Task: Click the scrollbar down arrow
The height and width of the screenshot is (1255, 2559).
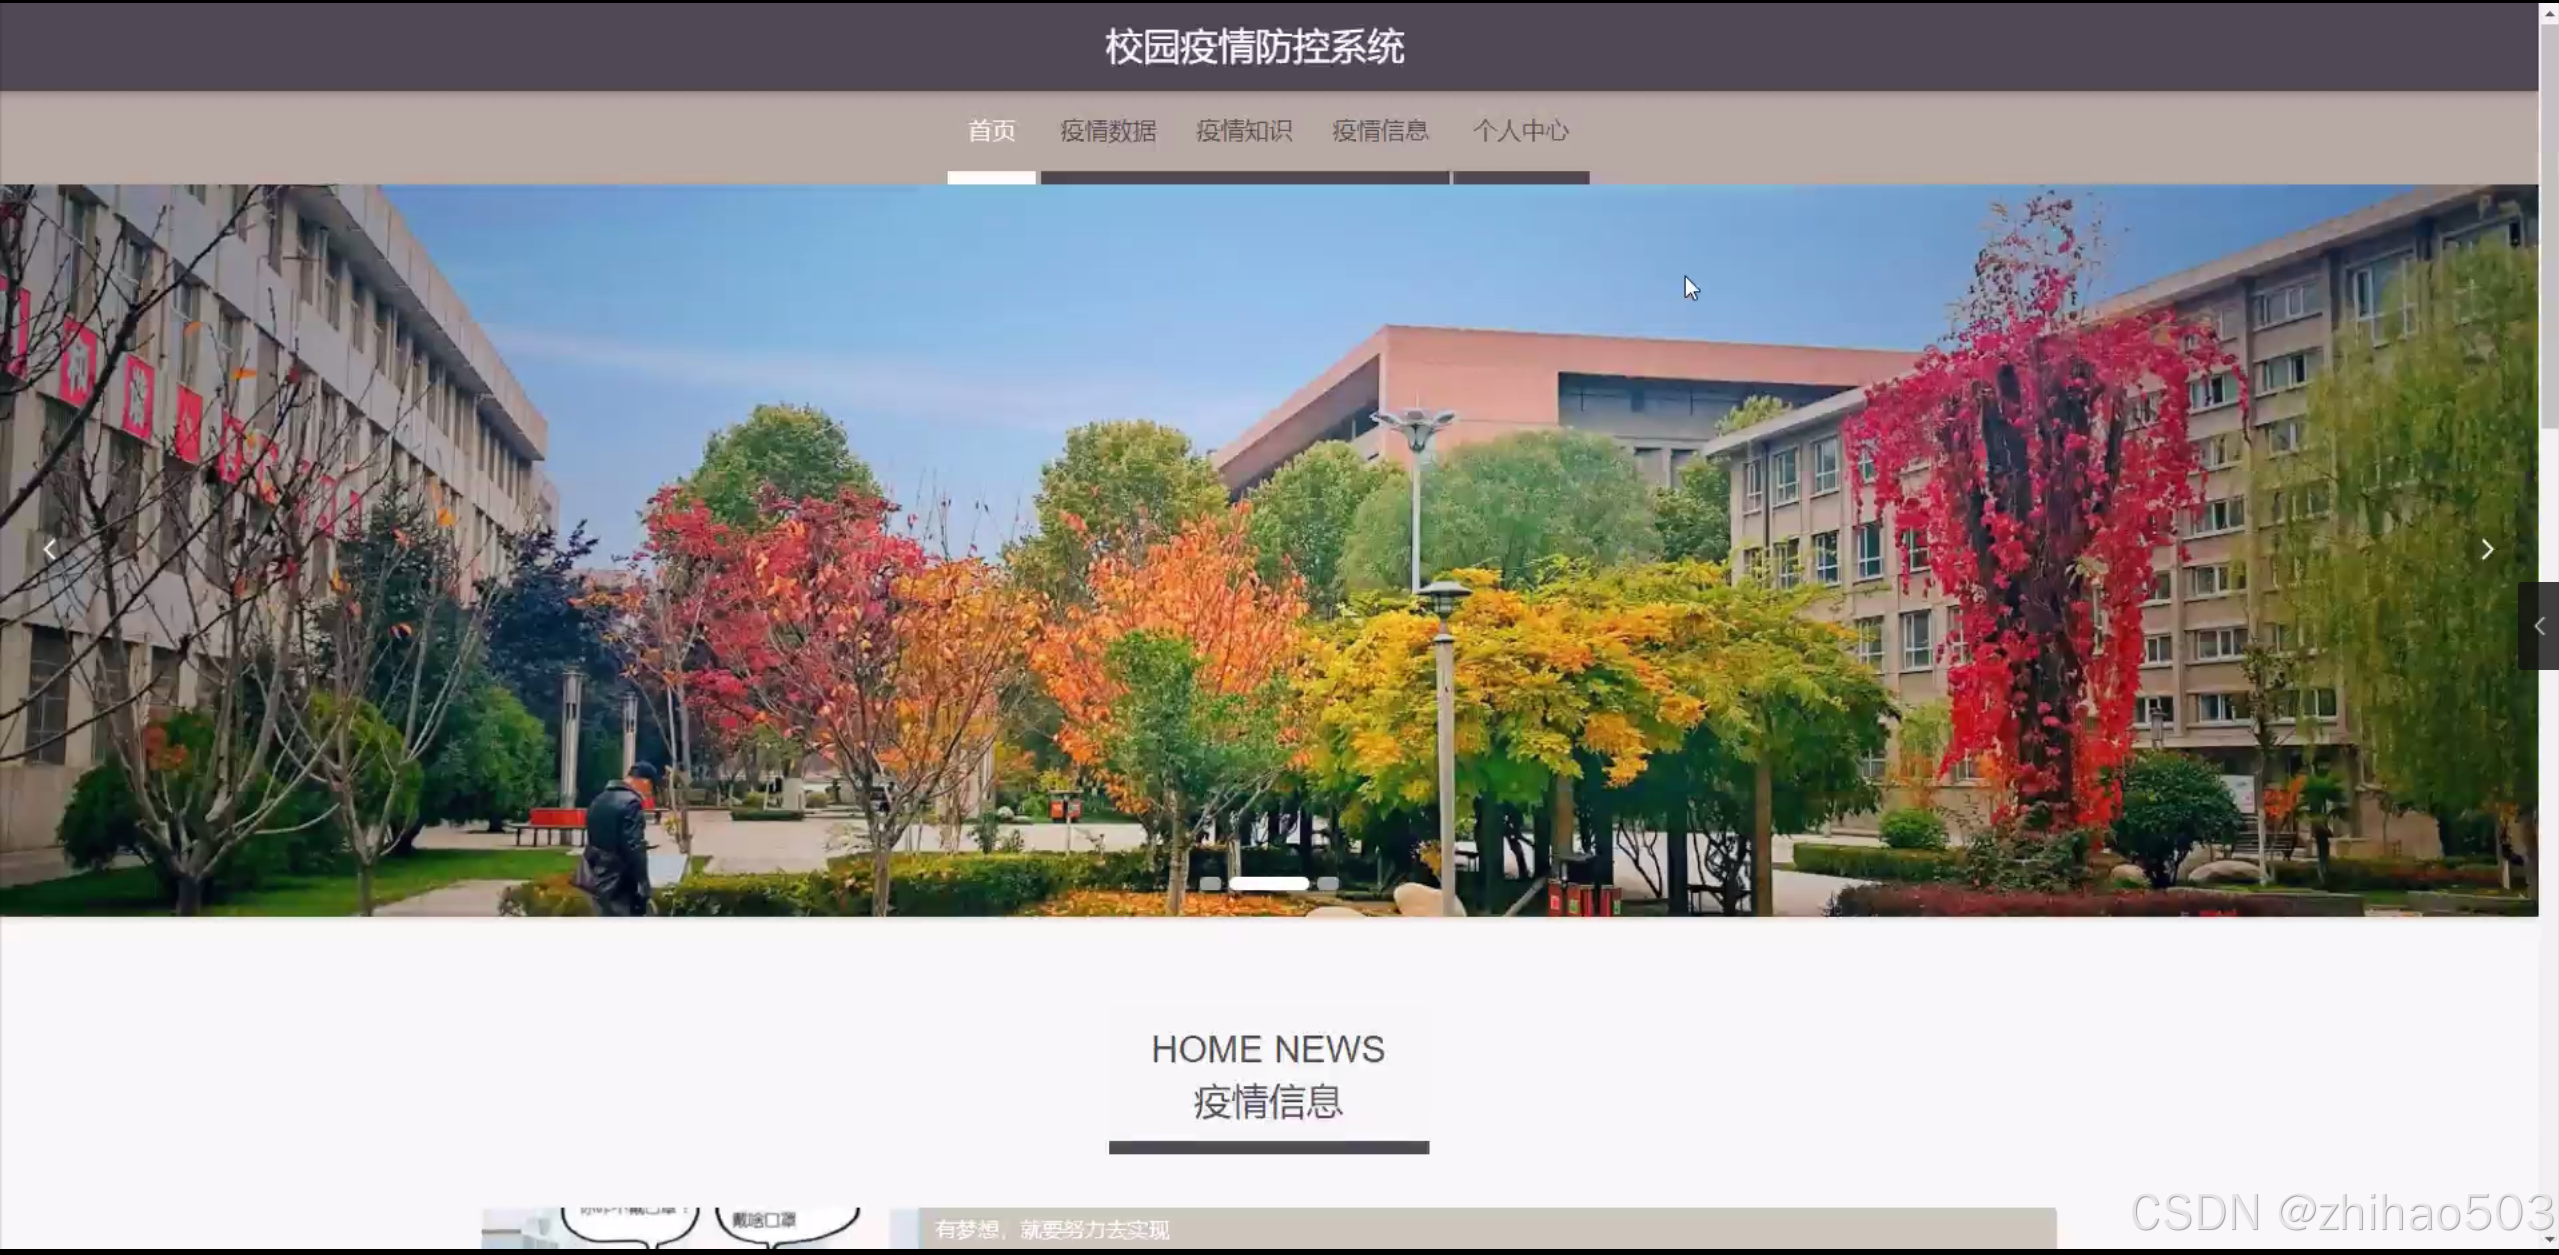Action: pyautogui.click(x=2549, y=1240)
